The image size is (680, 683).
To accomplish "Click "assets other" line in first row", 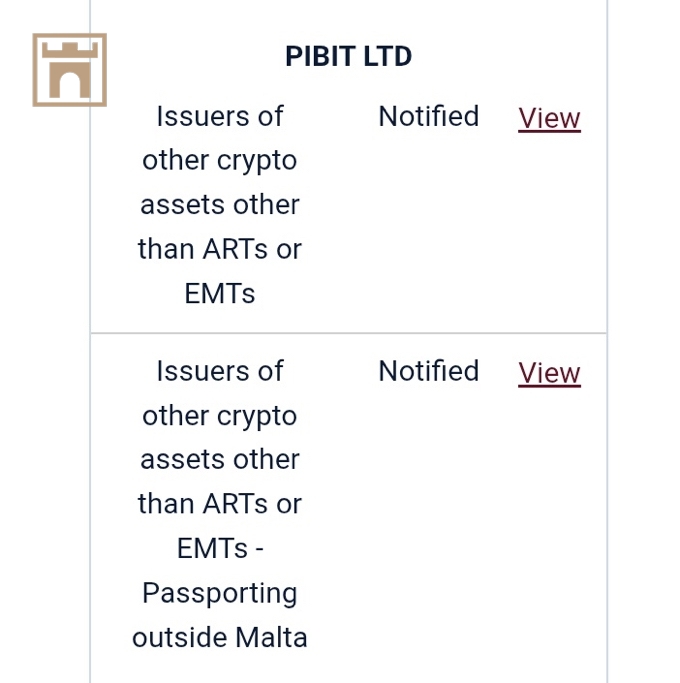I will tap(220, 205).
